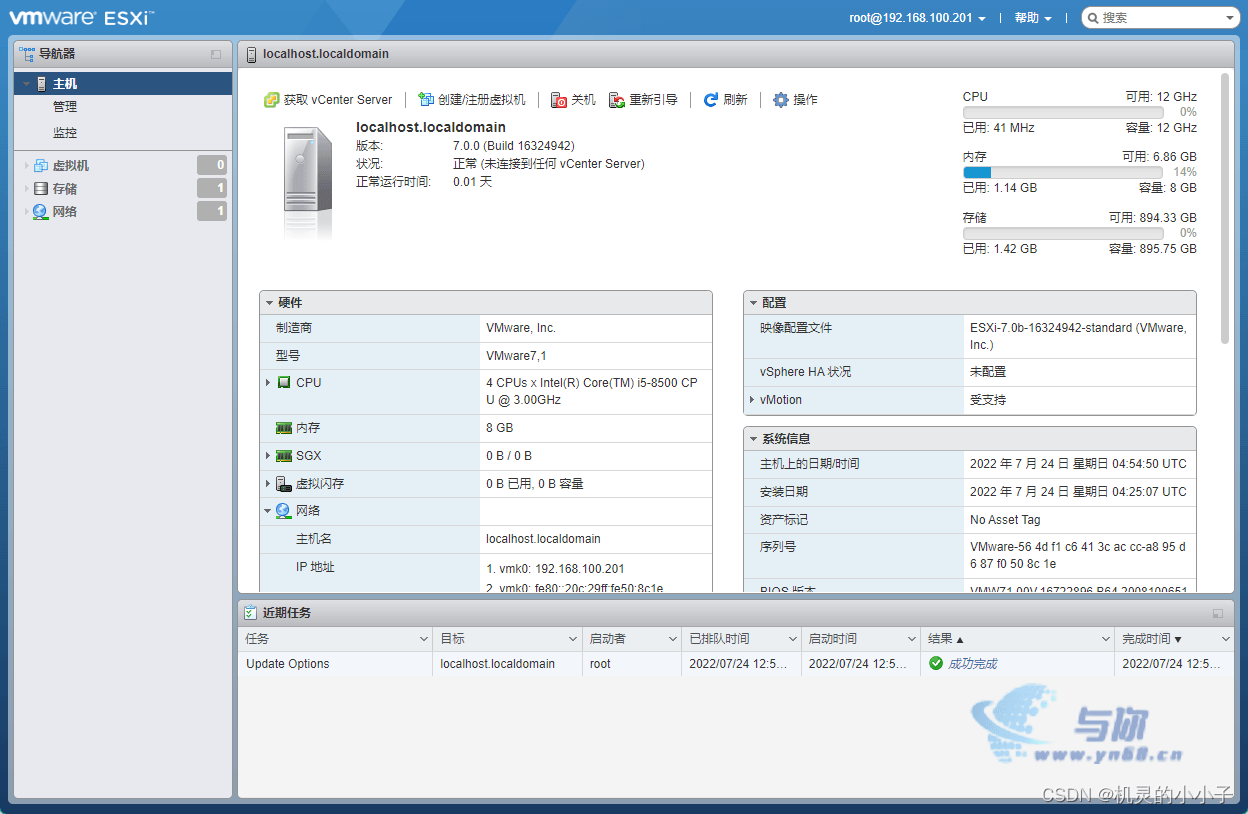Collapse the 网络 hardware row
Viewport: 1248px width, 814px height.
point(268,511)
